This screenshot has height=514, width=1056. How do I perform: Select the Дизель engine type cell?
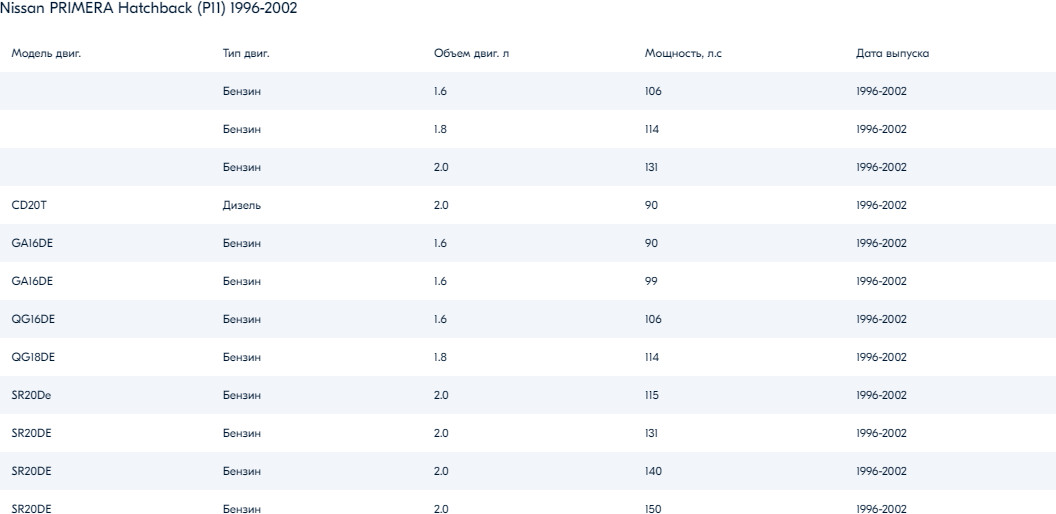[242, 205]
